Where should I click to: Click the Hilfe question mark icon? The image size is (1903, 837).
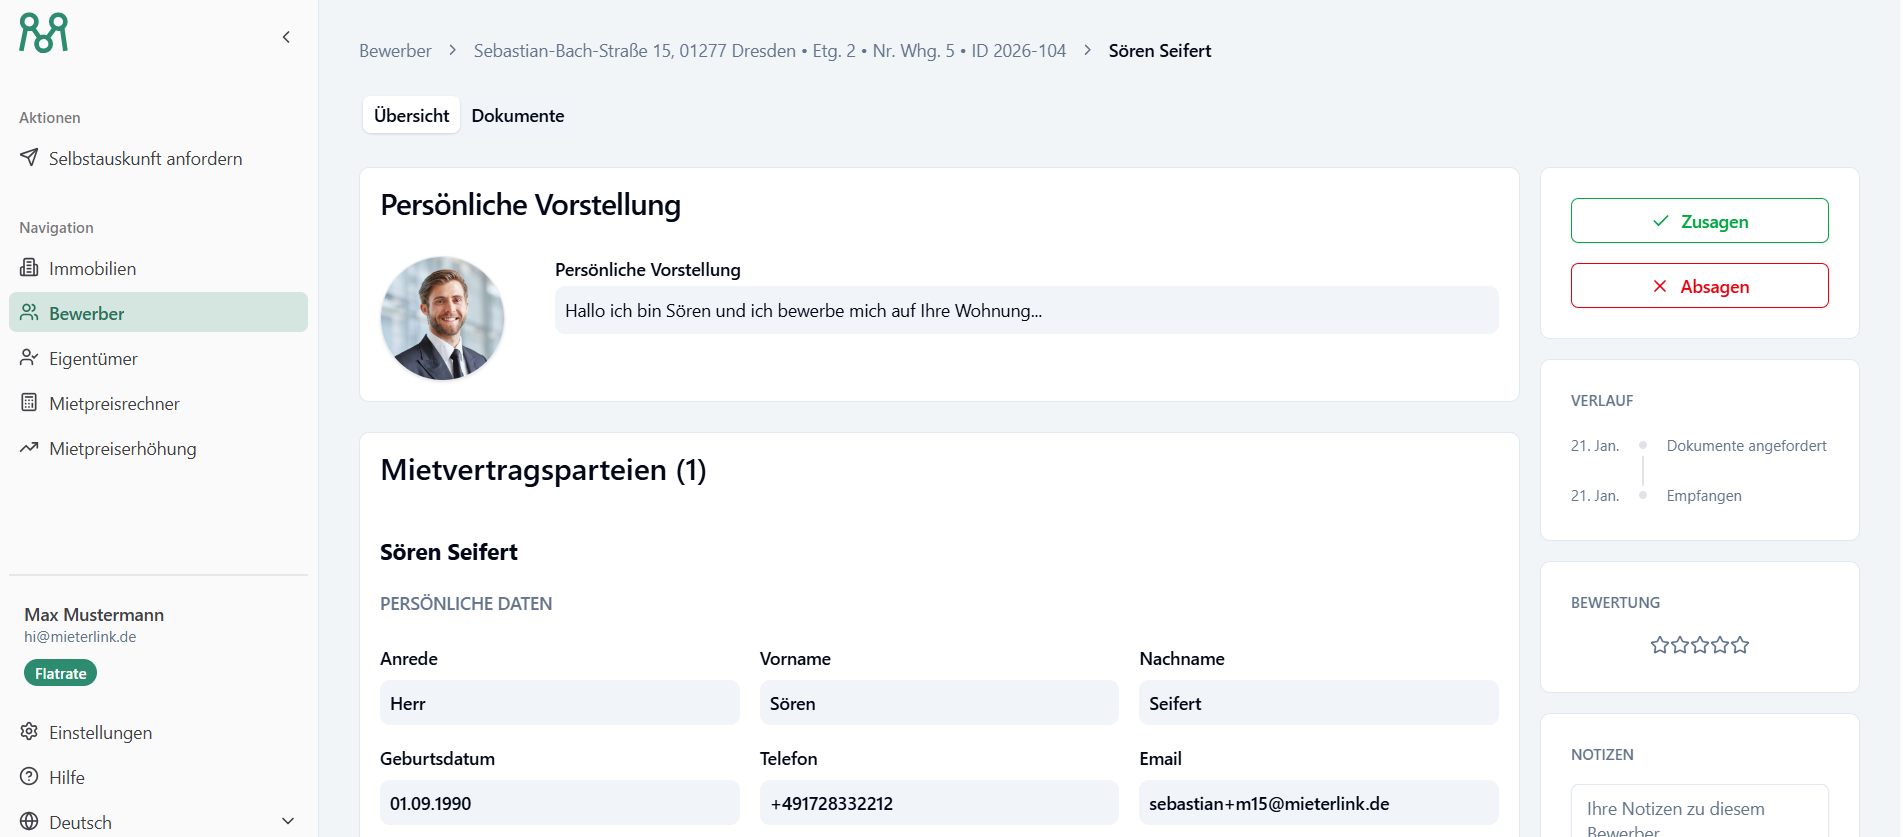[x=29, y=777]
